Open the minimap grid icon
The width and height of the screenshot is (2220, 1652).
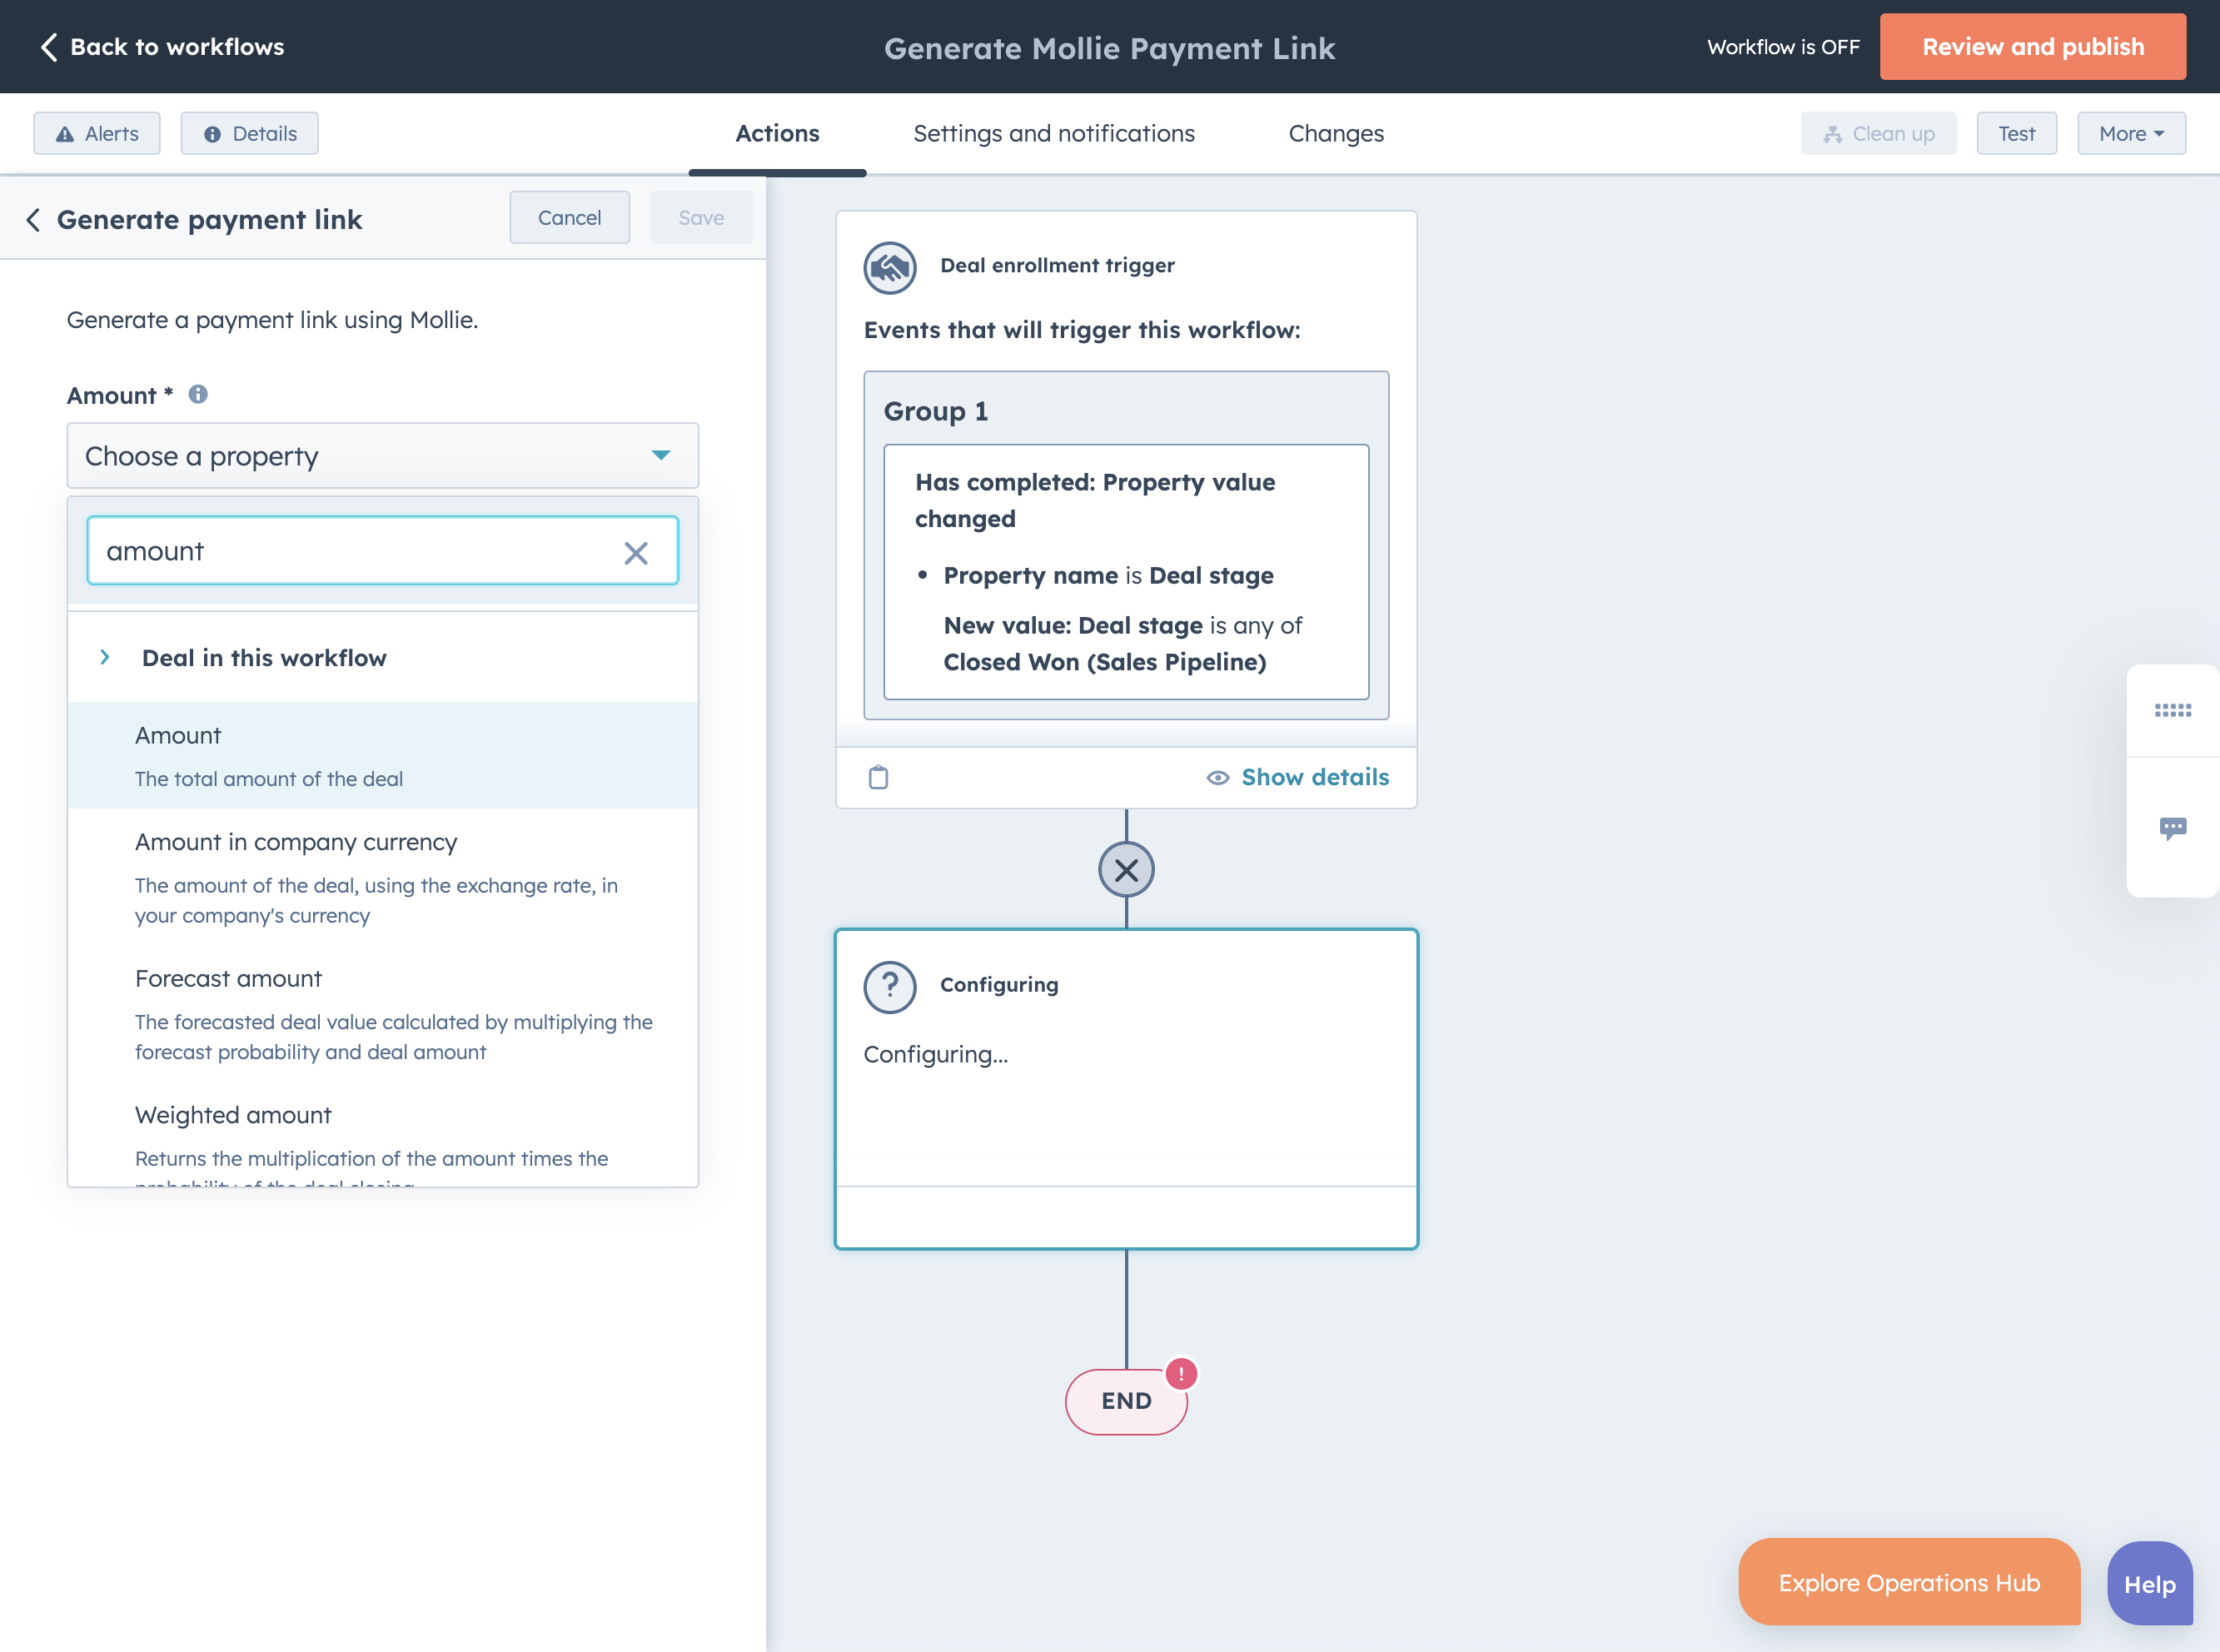point(2172,710)
